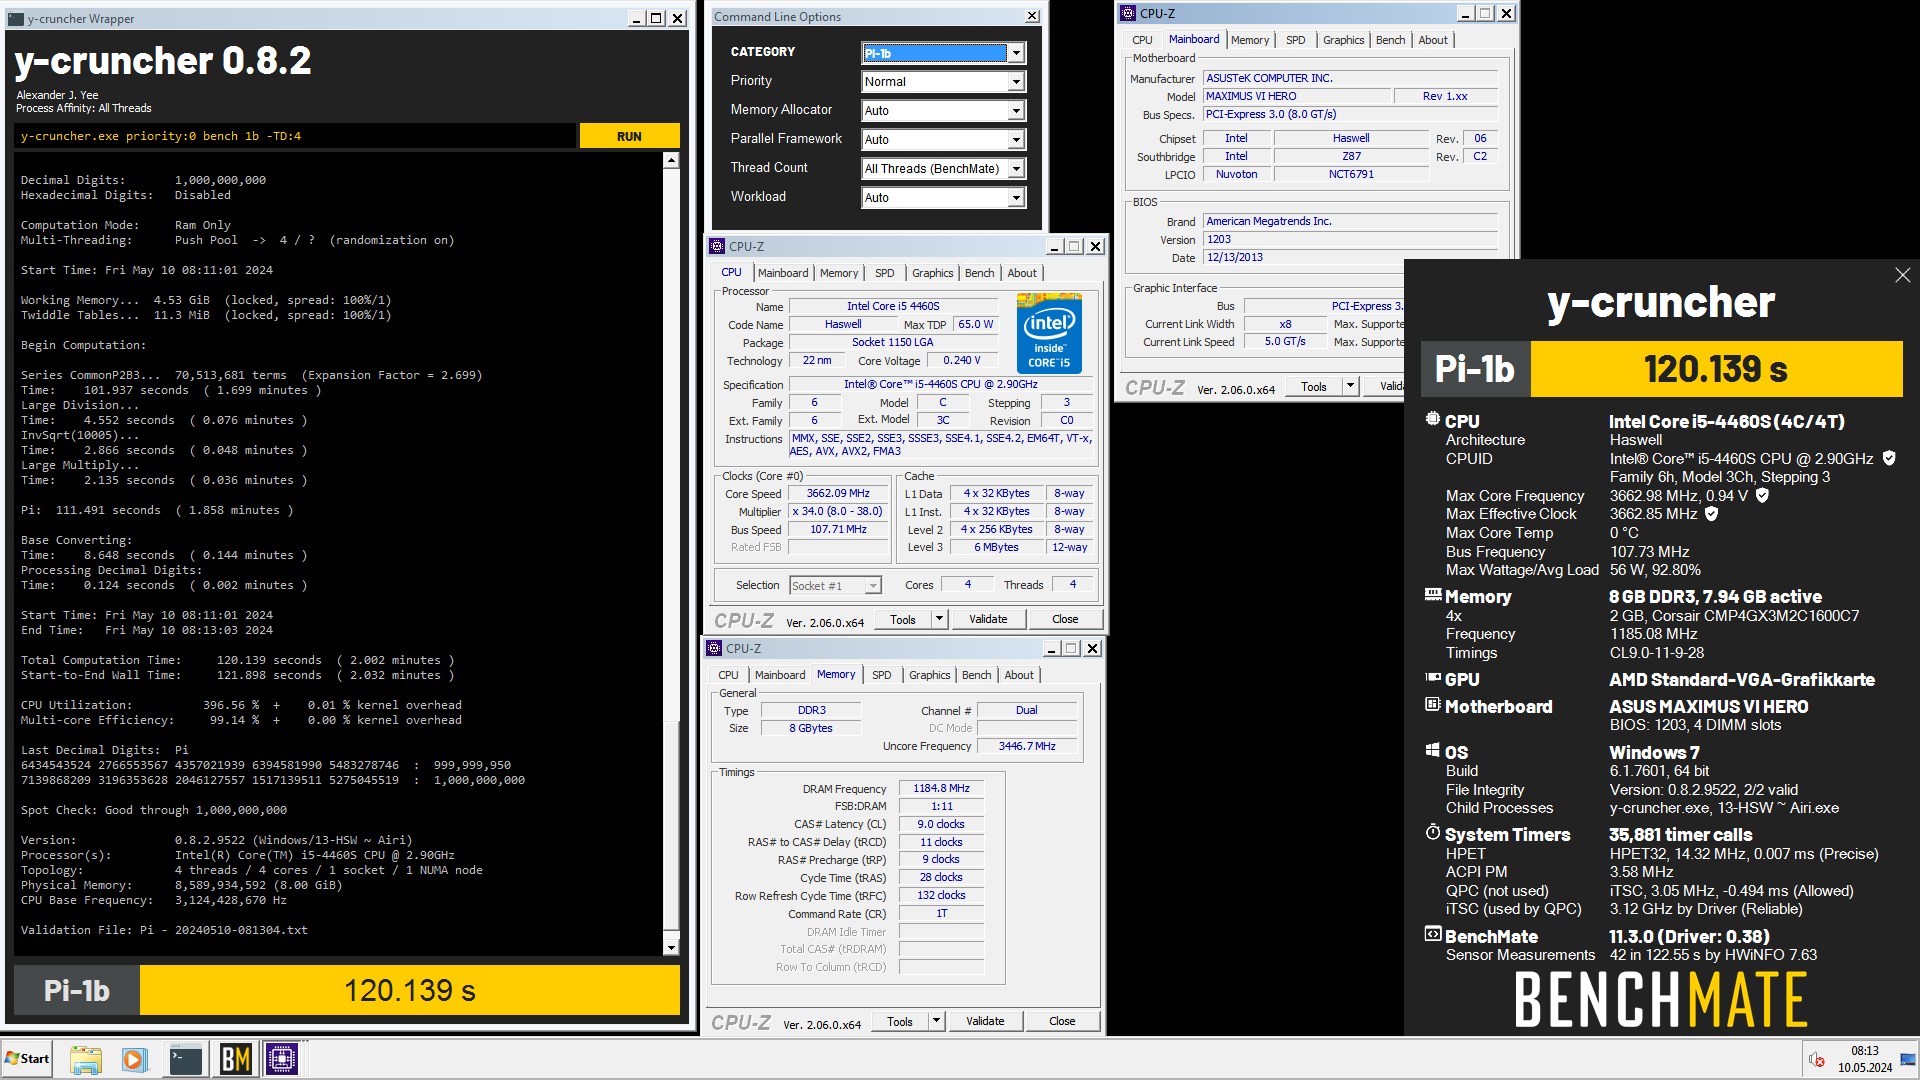Switch to Memory tab in CPU-Z CPU window
The image size is (1920, 1080).
click(x=839, y=273)
